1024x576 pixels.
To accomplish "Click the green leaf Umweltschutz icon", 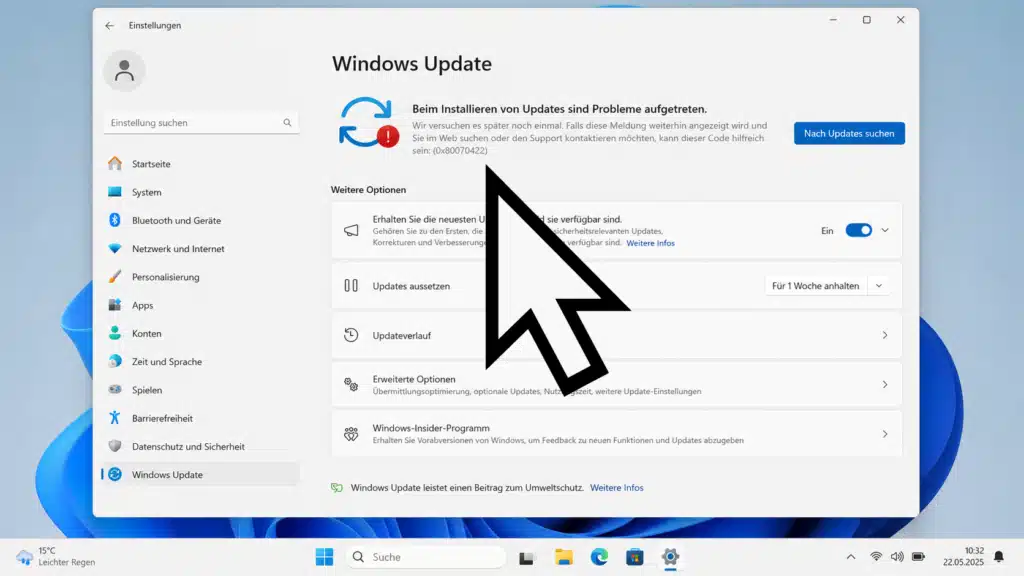I will pyautogui.click(x=337, y=488).
